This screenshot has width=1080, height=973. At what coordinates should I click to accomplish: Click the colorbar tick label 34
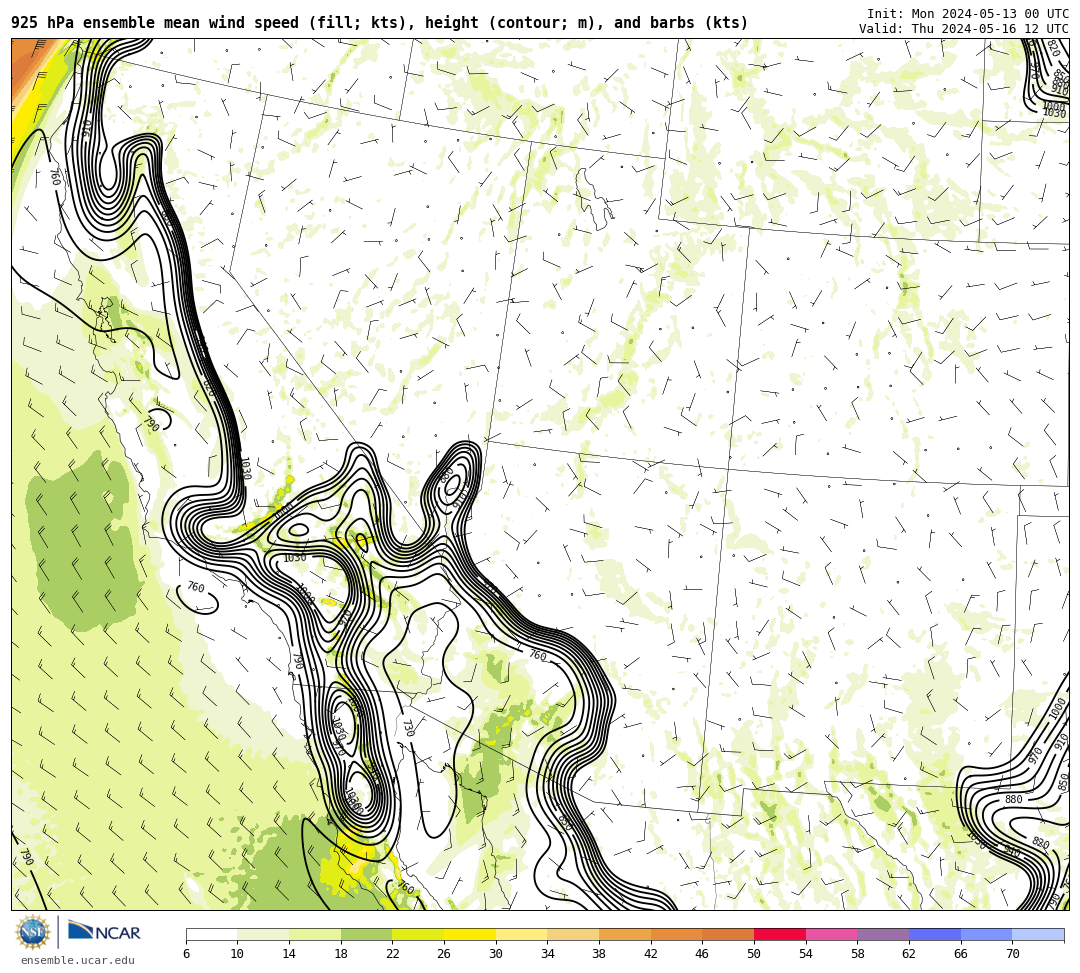tap(548, 954)
